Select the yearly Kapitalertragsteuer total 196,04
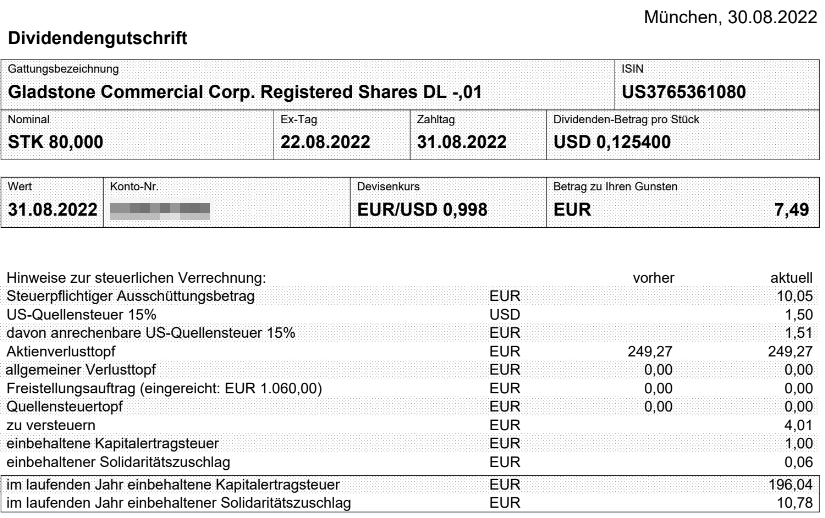Screen dimensions: 825x518 790,484
